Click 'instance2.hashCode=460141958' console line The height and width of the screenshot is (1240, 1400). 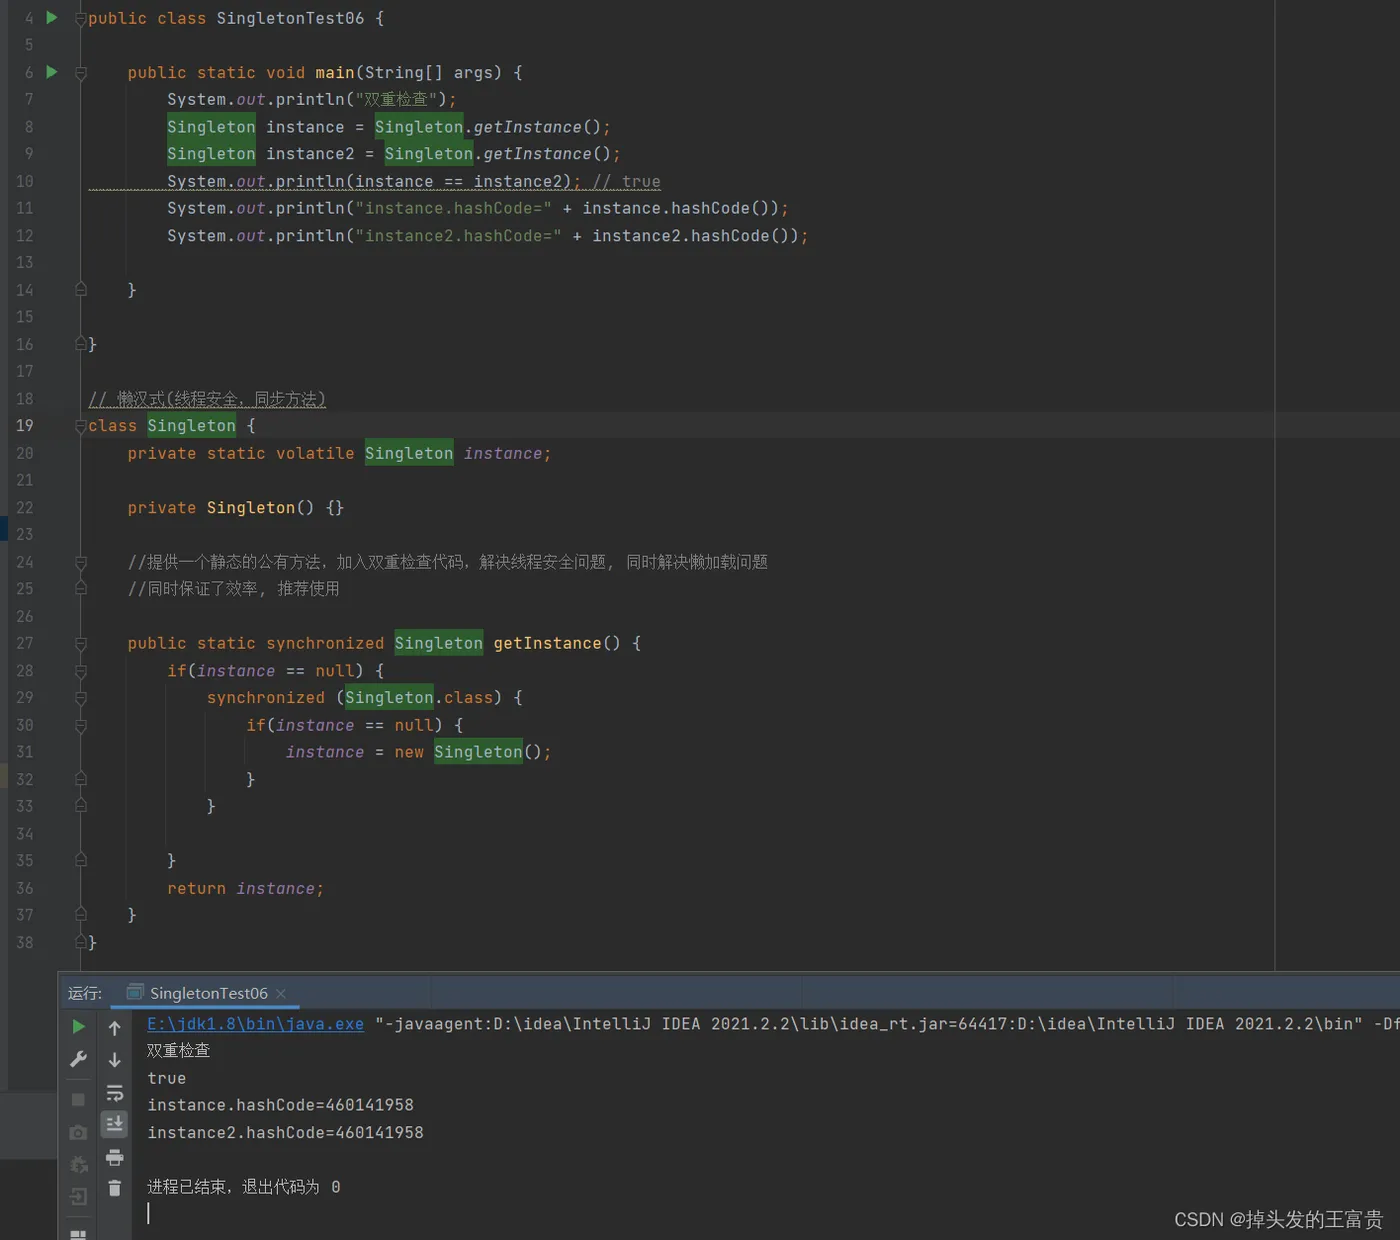285,1132
